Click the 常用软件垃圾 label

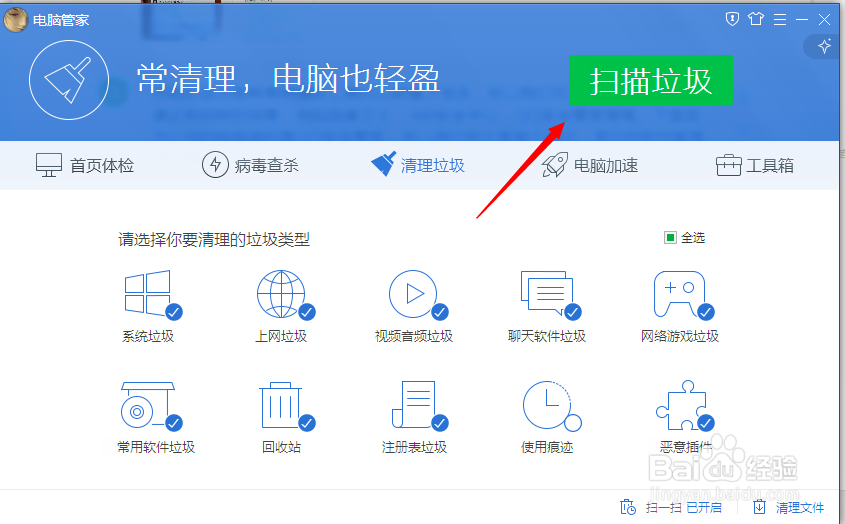pos(156,447)
